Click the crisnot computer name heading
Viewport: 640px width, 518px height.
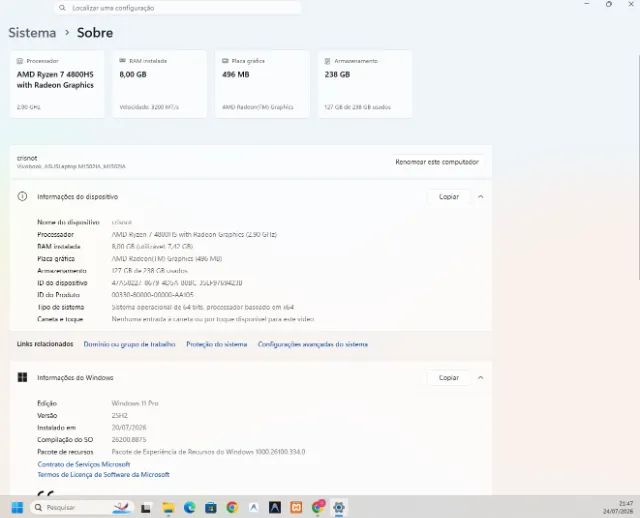point(27,158)
